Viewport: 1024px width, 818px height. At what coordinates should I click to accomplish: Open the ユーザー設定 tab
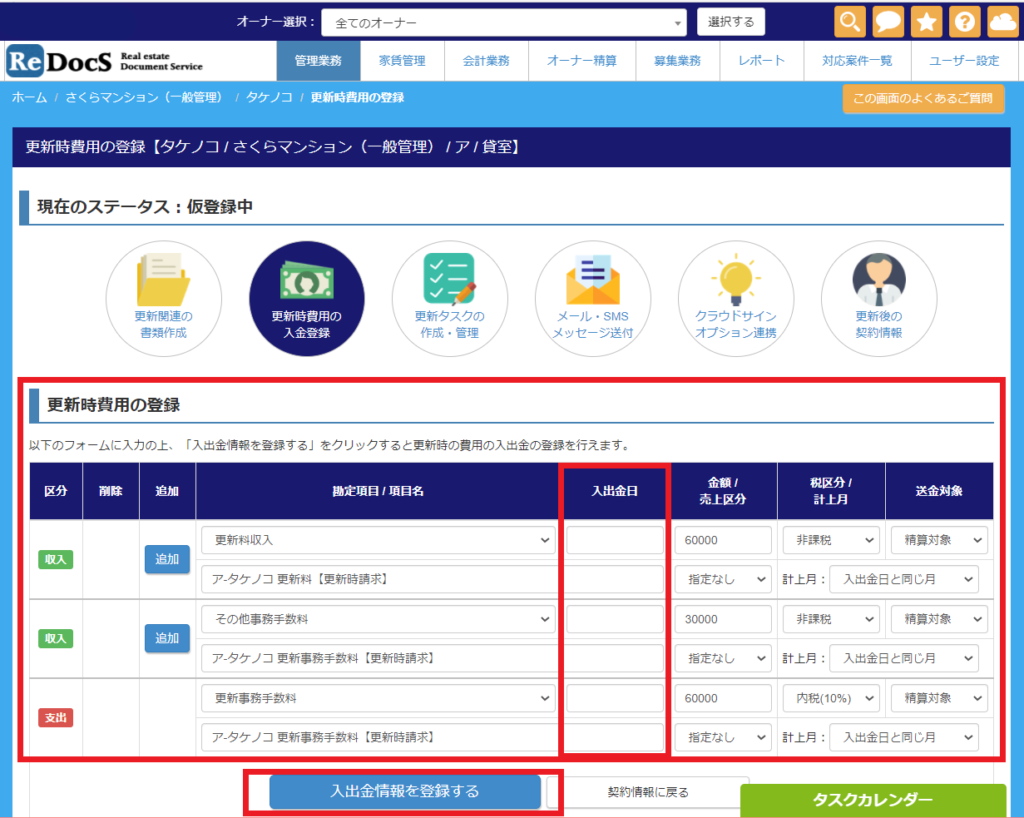click(x=964, y=61)
